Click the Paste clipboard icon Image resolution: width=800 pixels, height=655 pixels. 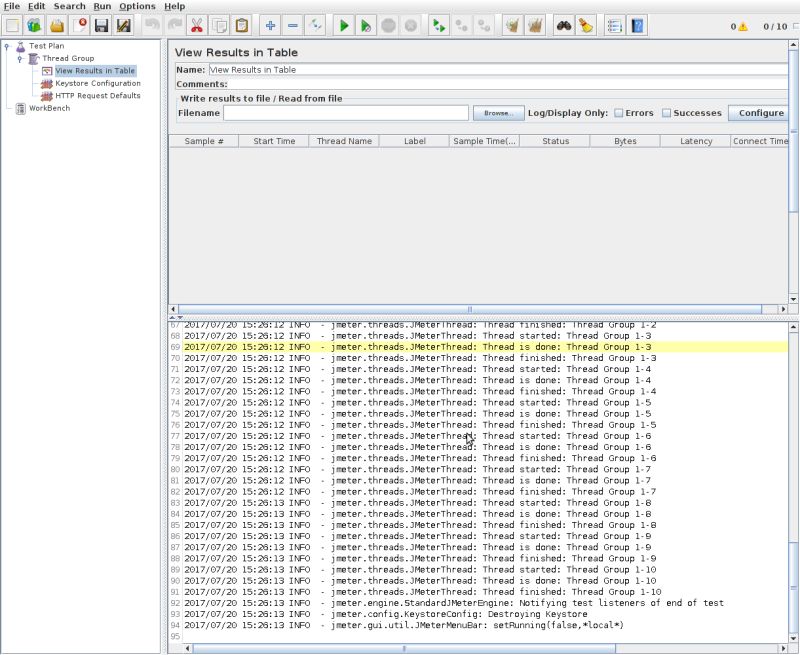click(242, 26)
